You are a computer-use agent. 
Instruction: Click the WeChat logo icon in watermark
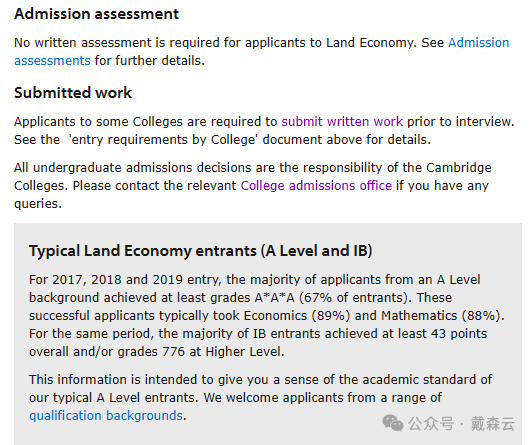click(x=393, y=423)
